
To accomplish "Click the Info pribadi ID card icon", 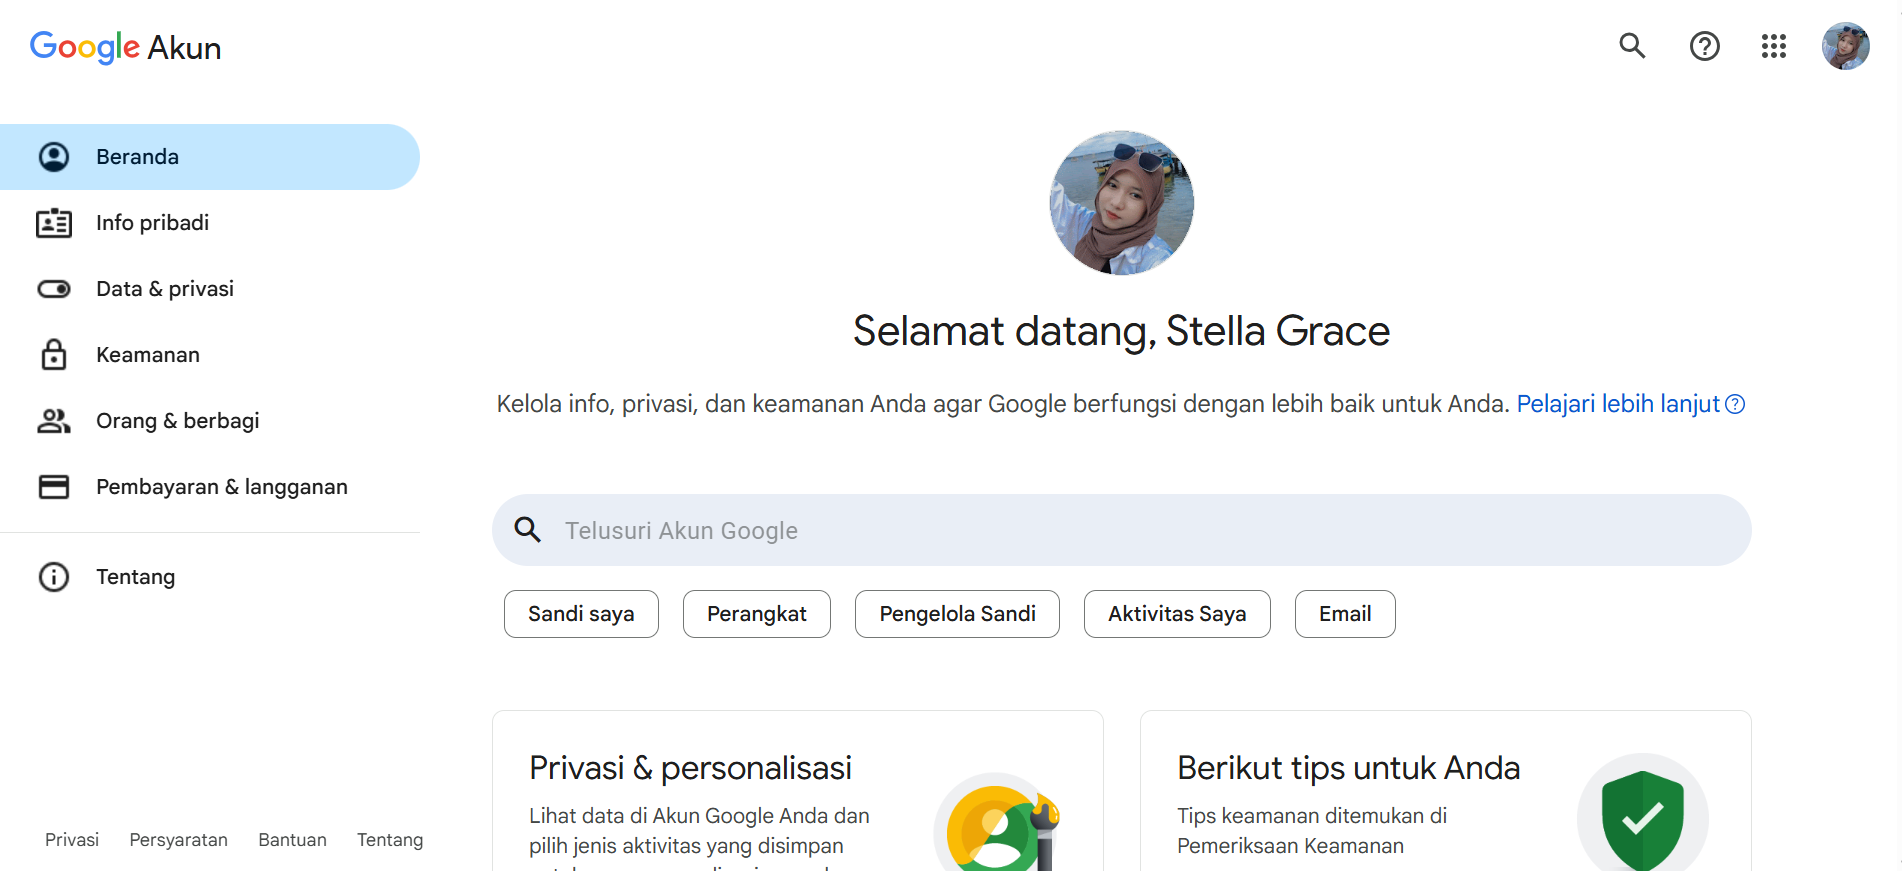I will (54, 223).
